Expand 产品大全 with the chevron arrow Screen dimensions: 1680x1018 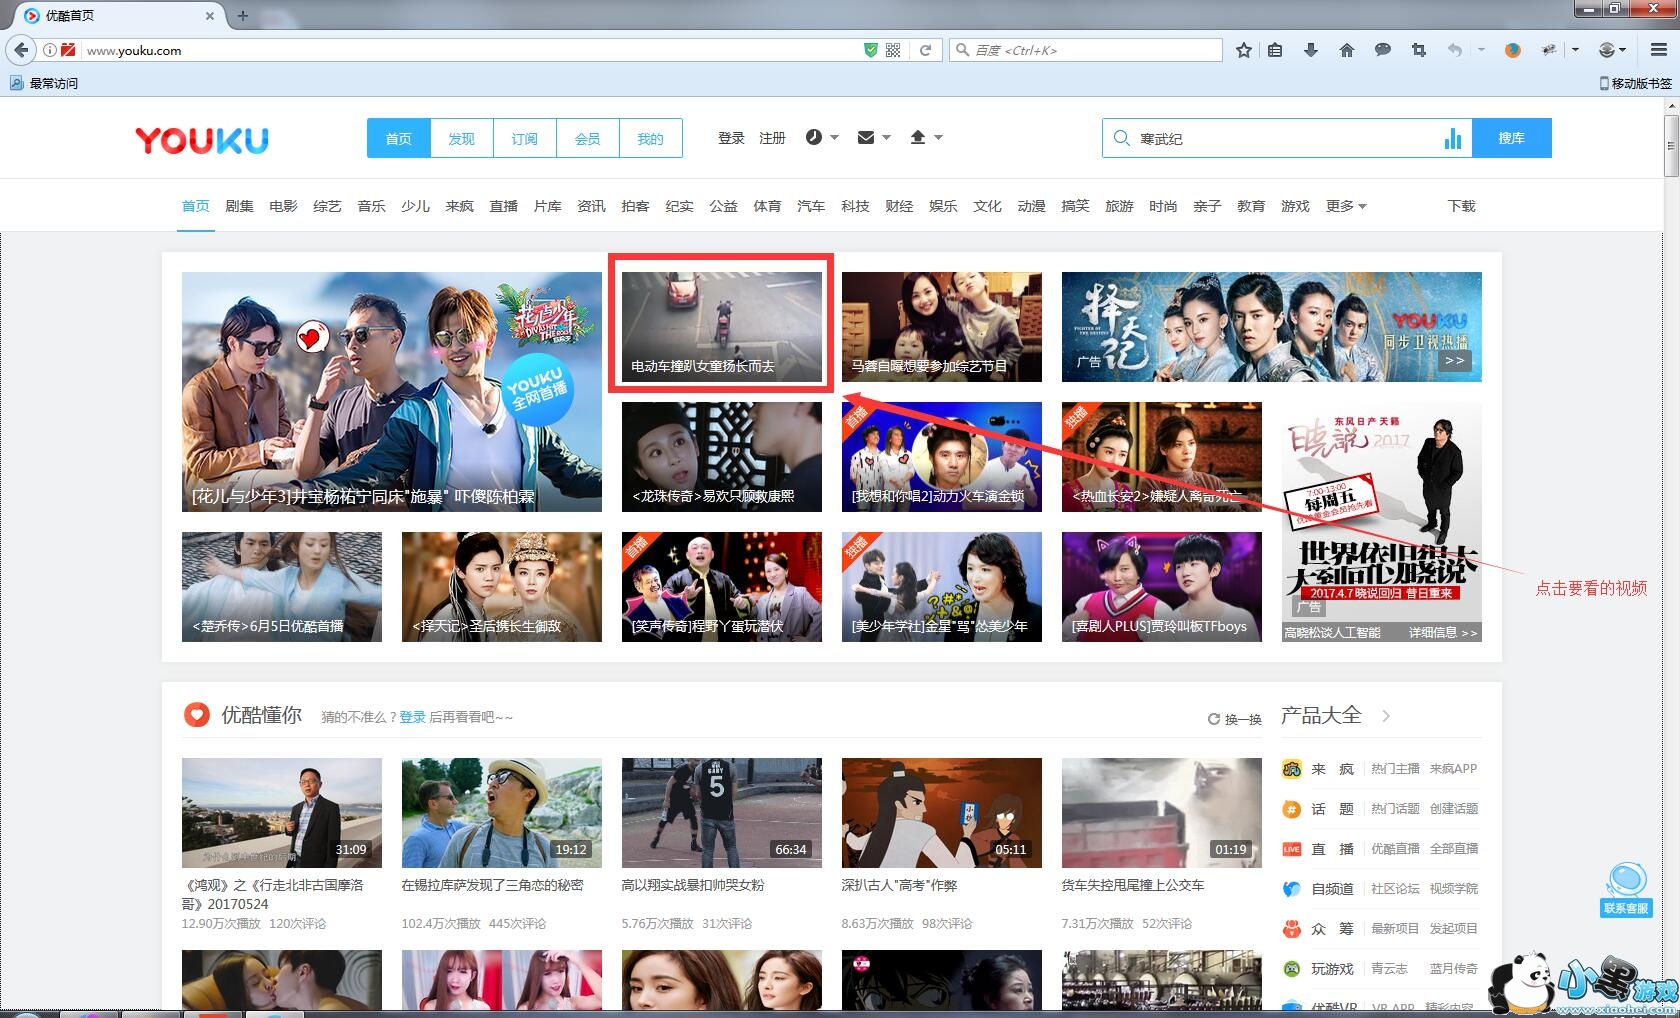click(x=1386, y=716)
